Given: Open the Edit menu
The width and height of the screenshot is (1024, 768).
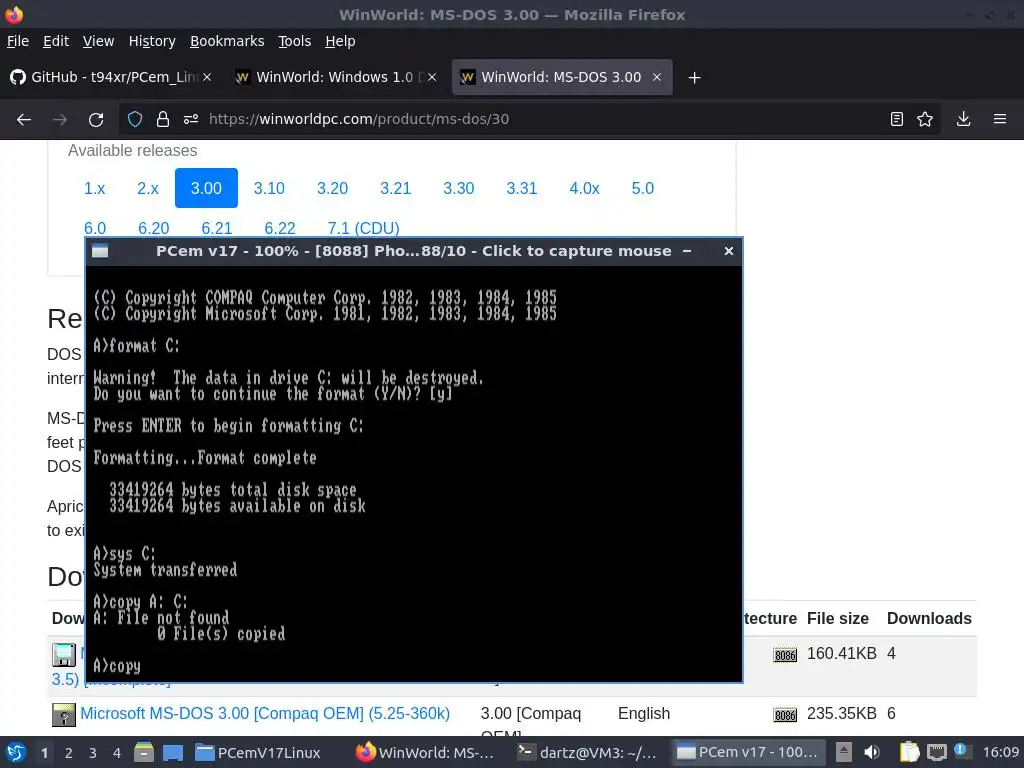Looking at the screenshot, I should pyautogui.click(x=56, y=41).
